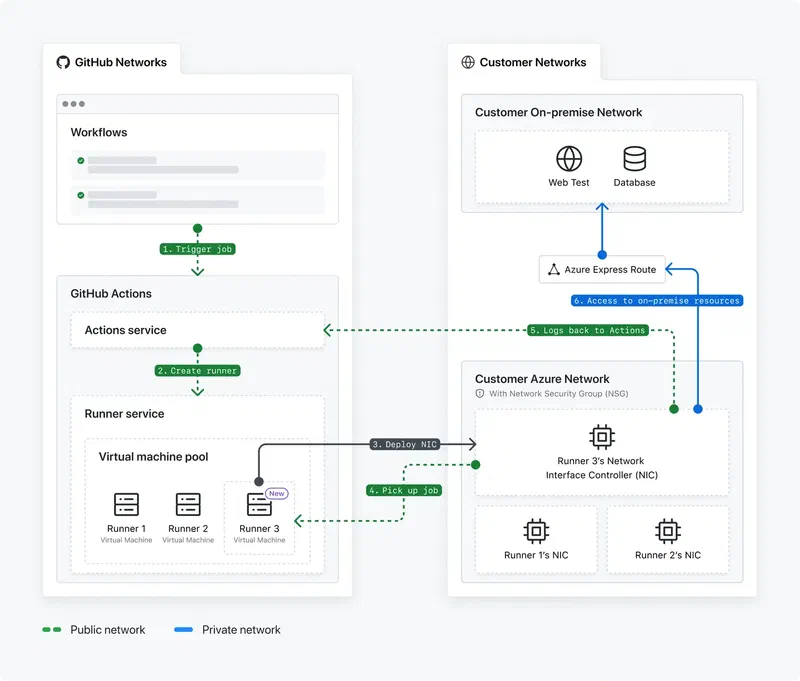Select the Web Test globe icon
Screen dimensions: 800x681
tap(568, 158)
